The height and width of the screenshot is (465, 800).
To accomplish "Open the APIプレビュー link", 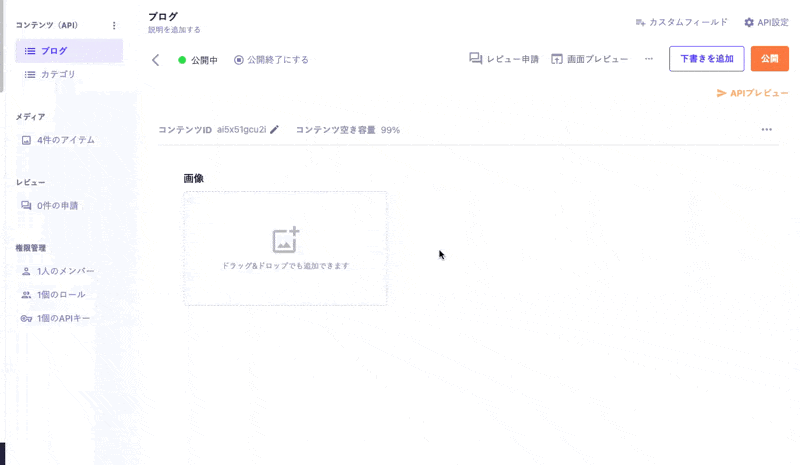I will tap(753, 93).
